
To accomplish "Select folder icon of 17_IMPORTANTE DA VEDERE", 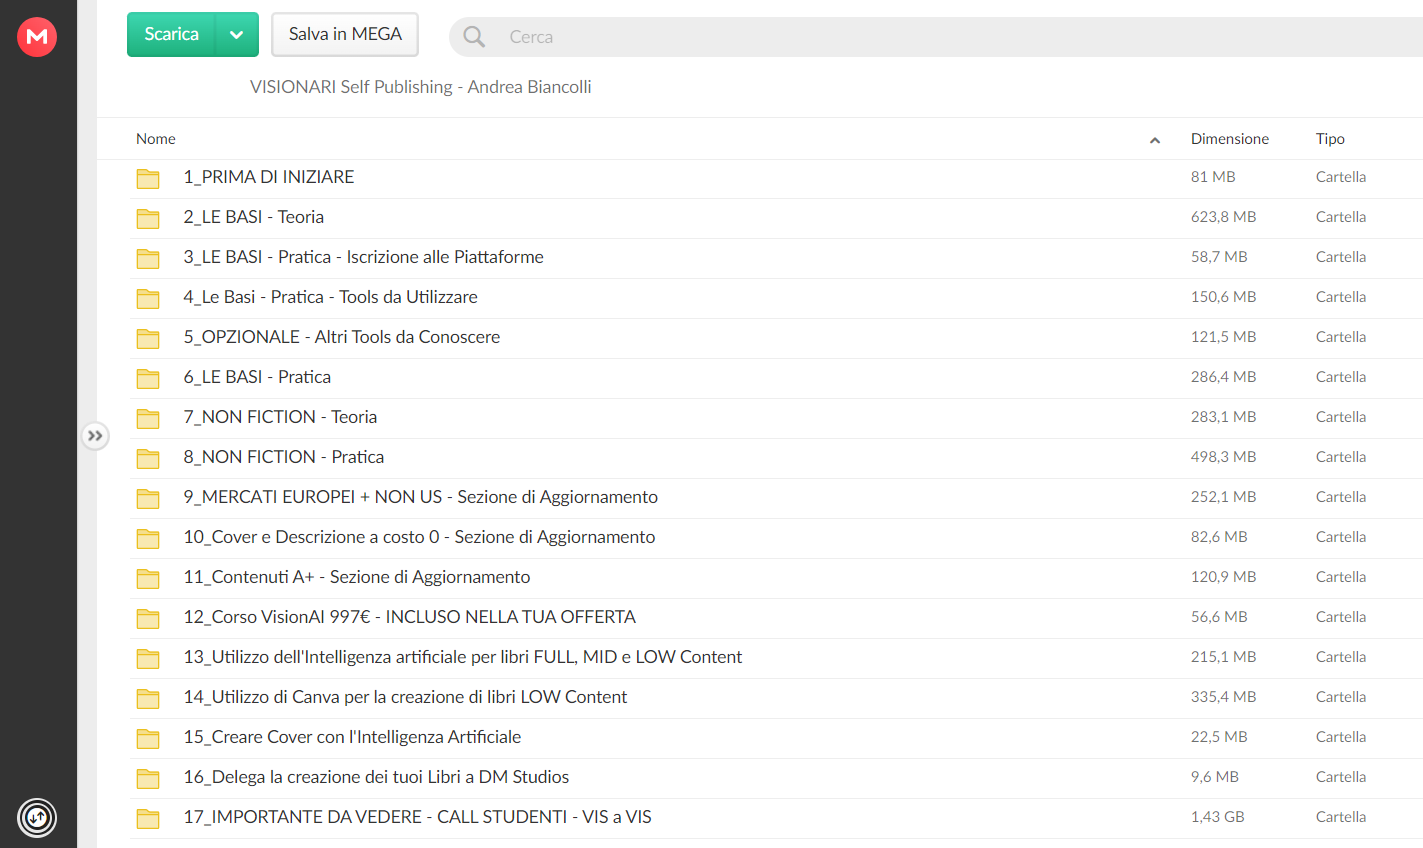I will pos(148,818).
